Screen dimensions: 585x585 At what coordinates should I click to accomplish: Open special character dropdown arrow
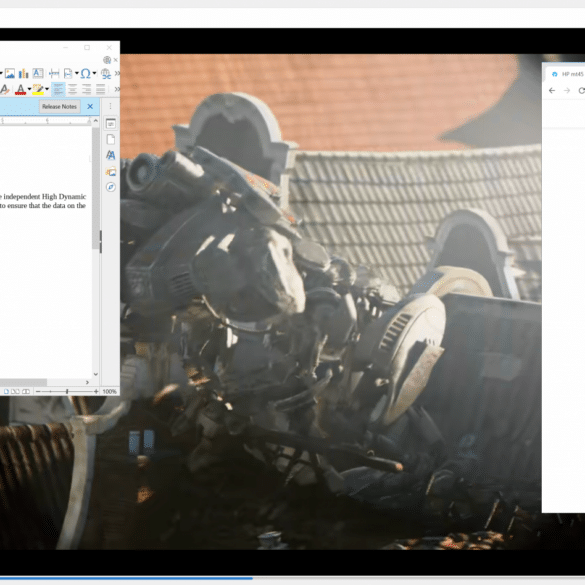coord(94,73)
